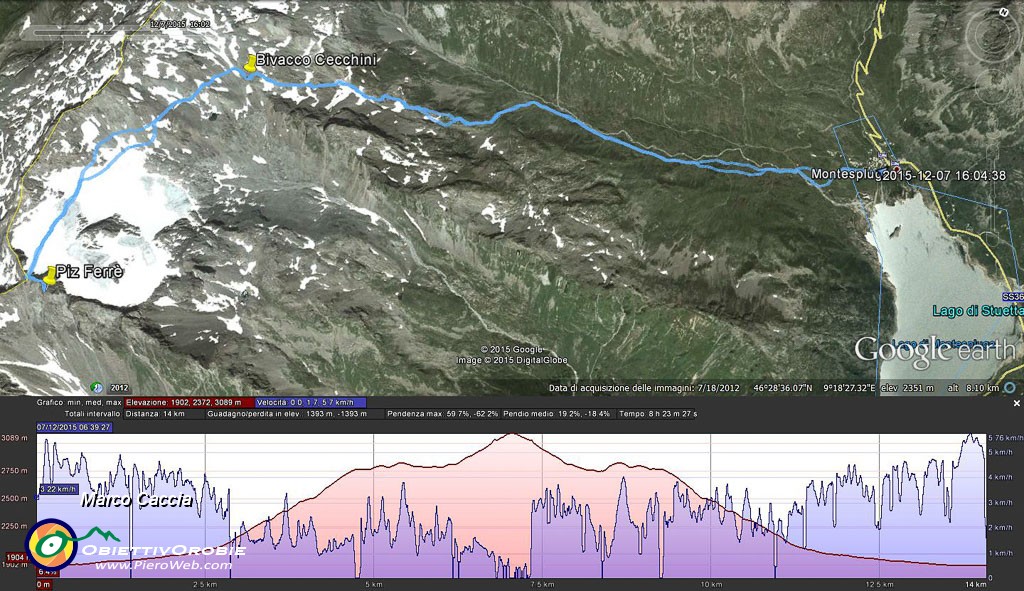Click the streaming status indicator icon
The height and width of the screenshot is (591, 1024).
point(1010,387)
